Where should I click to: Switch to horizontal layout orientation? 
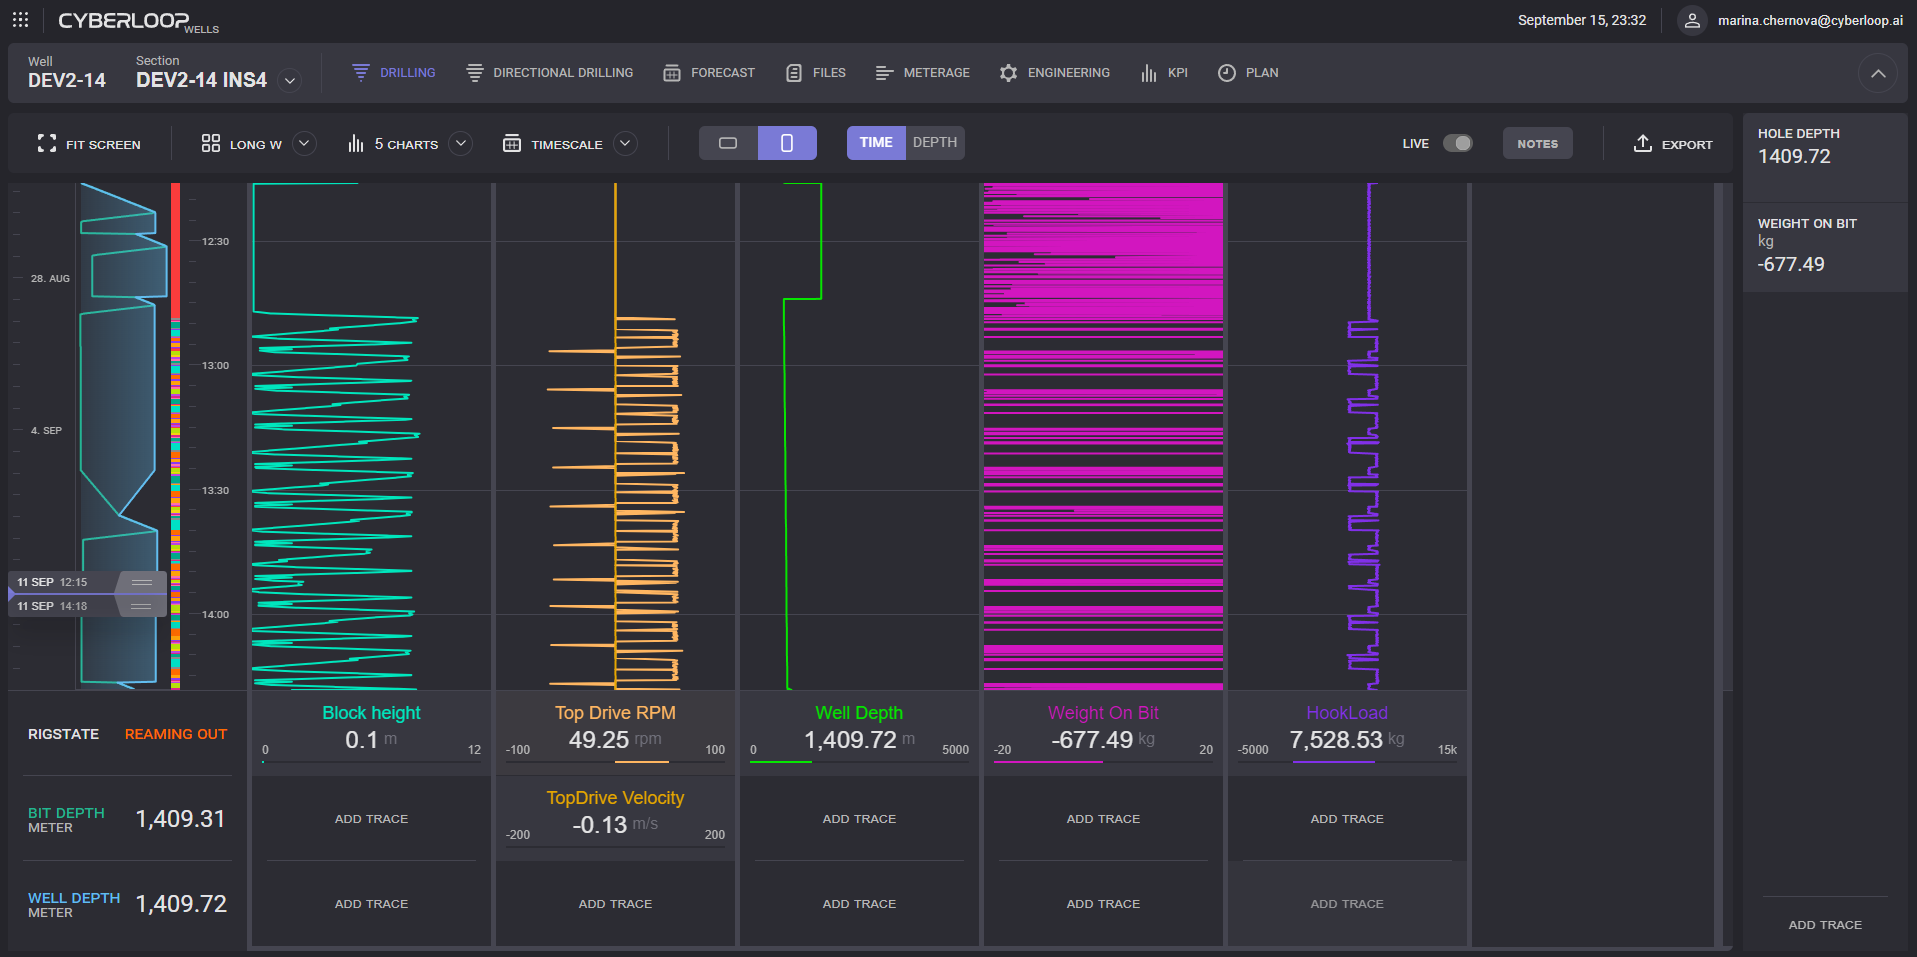(x=728, y=143)
